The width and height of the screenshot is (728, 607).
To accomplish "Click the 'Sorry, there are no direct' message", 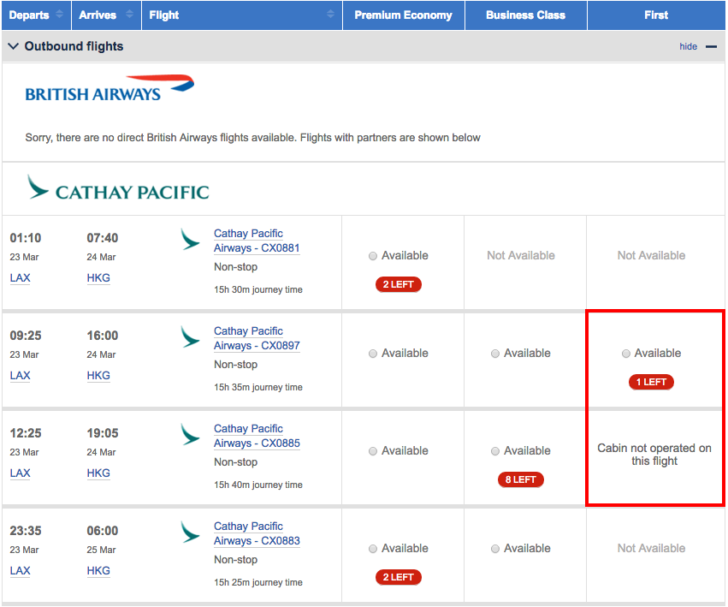I will click(x=253, y=137).
